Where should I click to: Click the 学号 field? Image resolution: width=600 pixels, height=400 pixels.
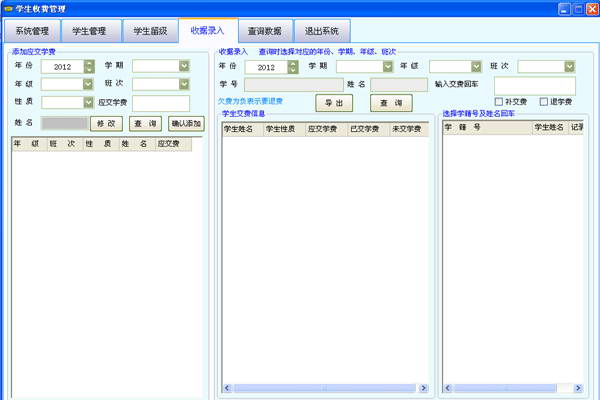pos(294,85)
